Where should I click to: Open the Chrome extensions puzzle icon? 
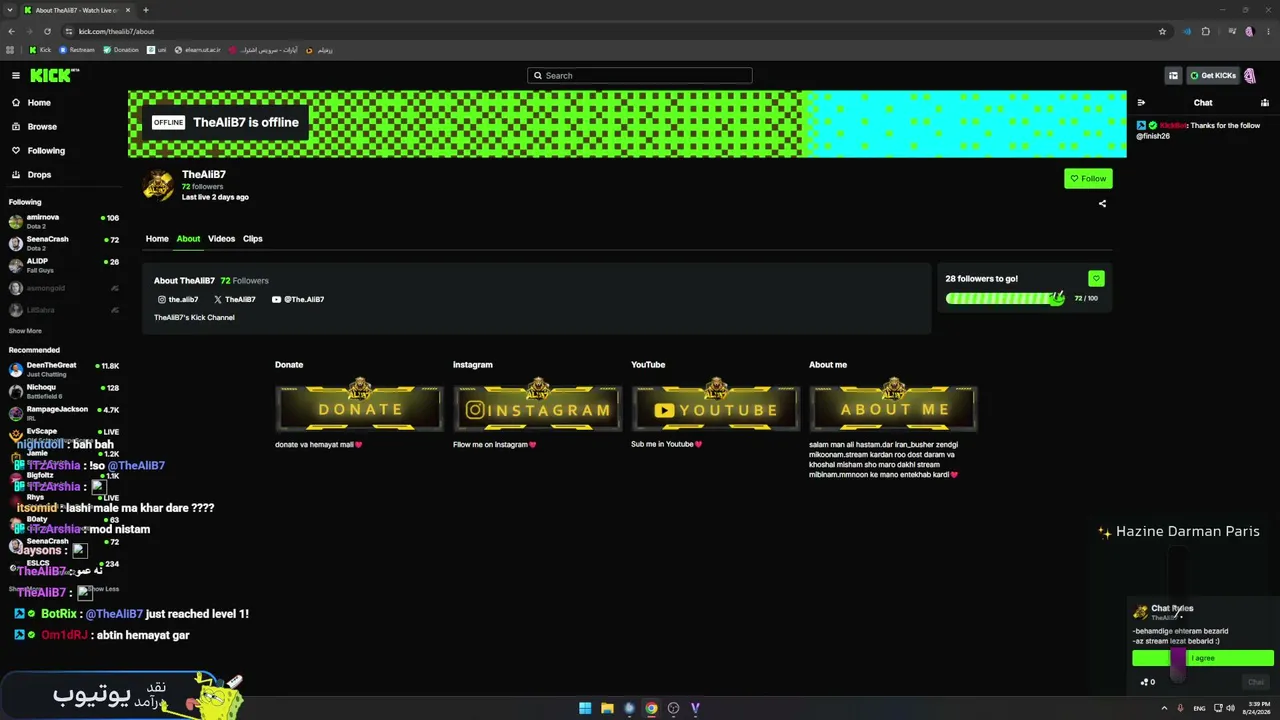[x=1205, y=31]
